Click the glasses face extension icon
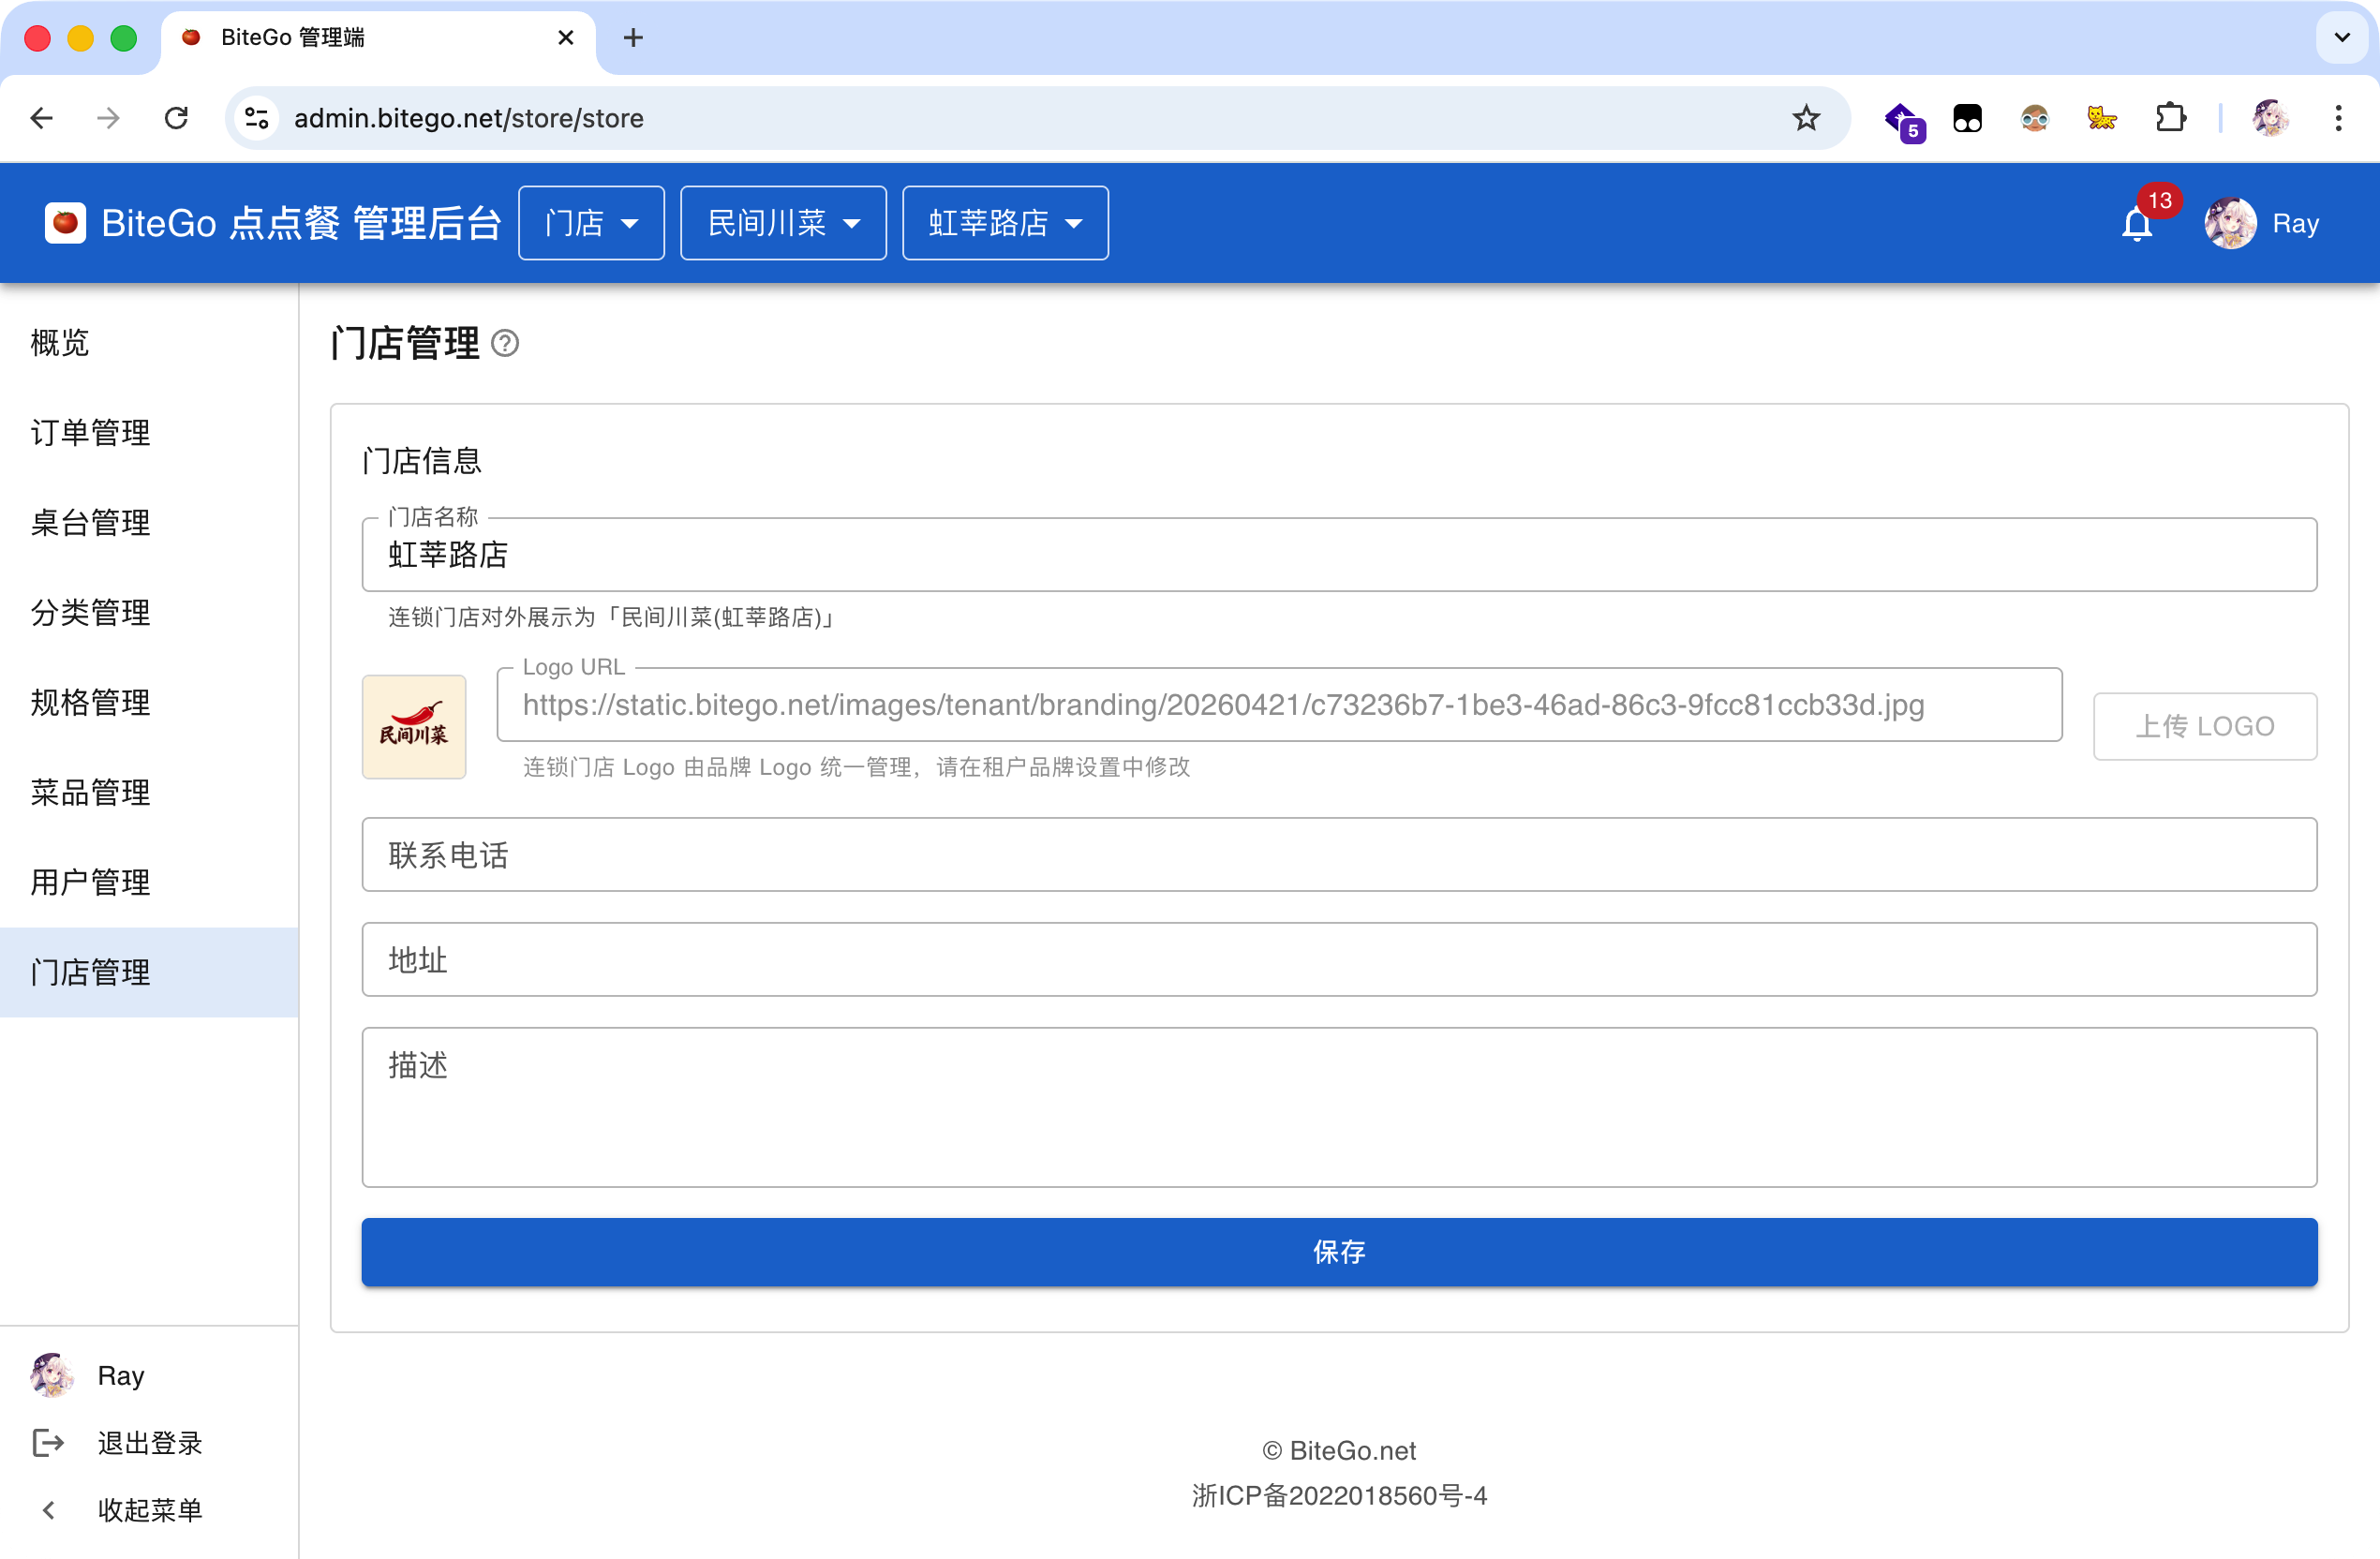Screen dimensions: 2380x1559 [2034, 118]
